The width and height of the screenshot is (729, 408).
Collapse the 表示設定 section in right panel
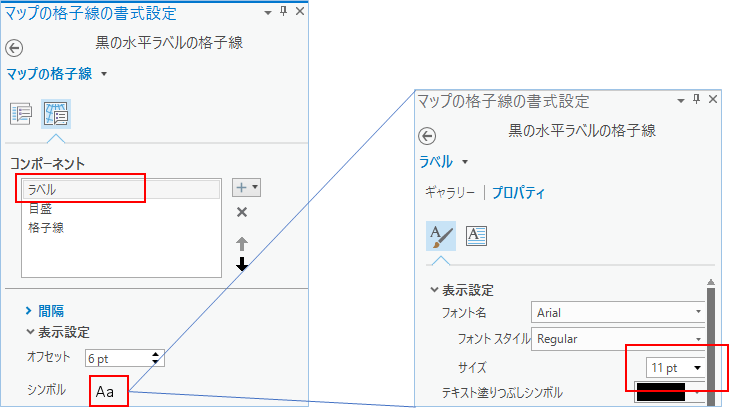(462, 290)
